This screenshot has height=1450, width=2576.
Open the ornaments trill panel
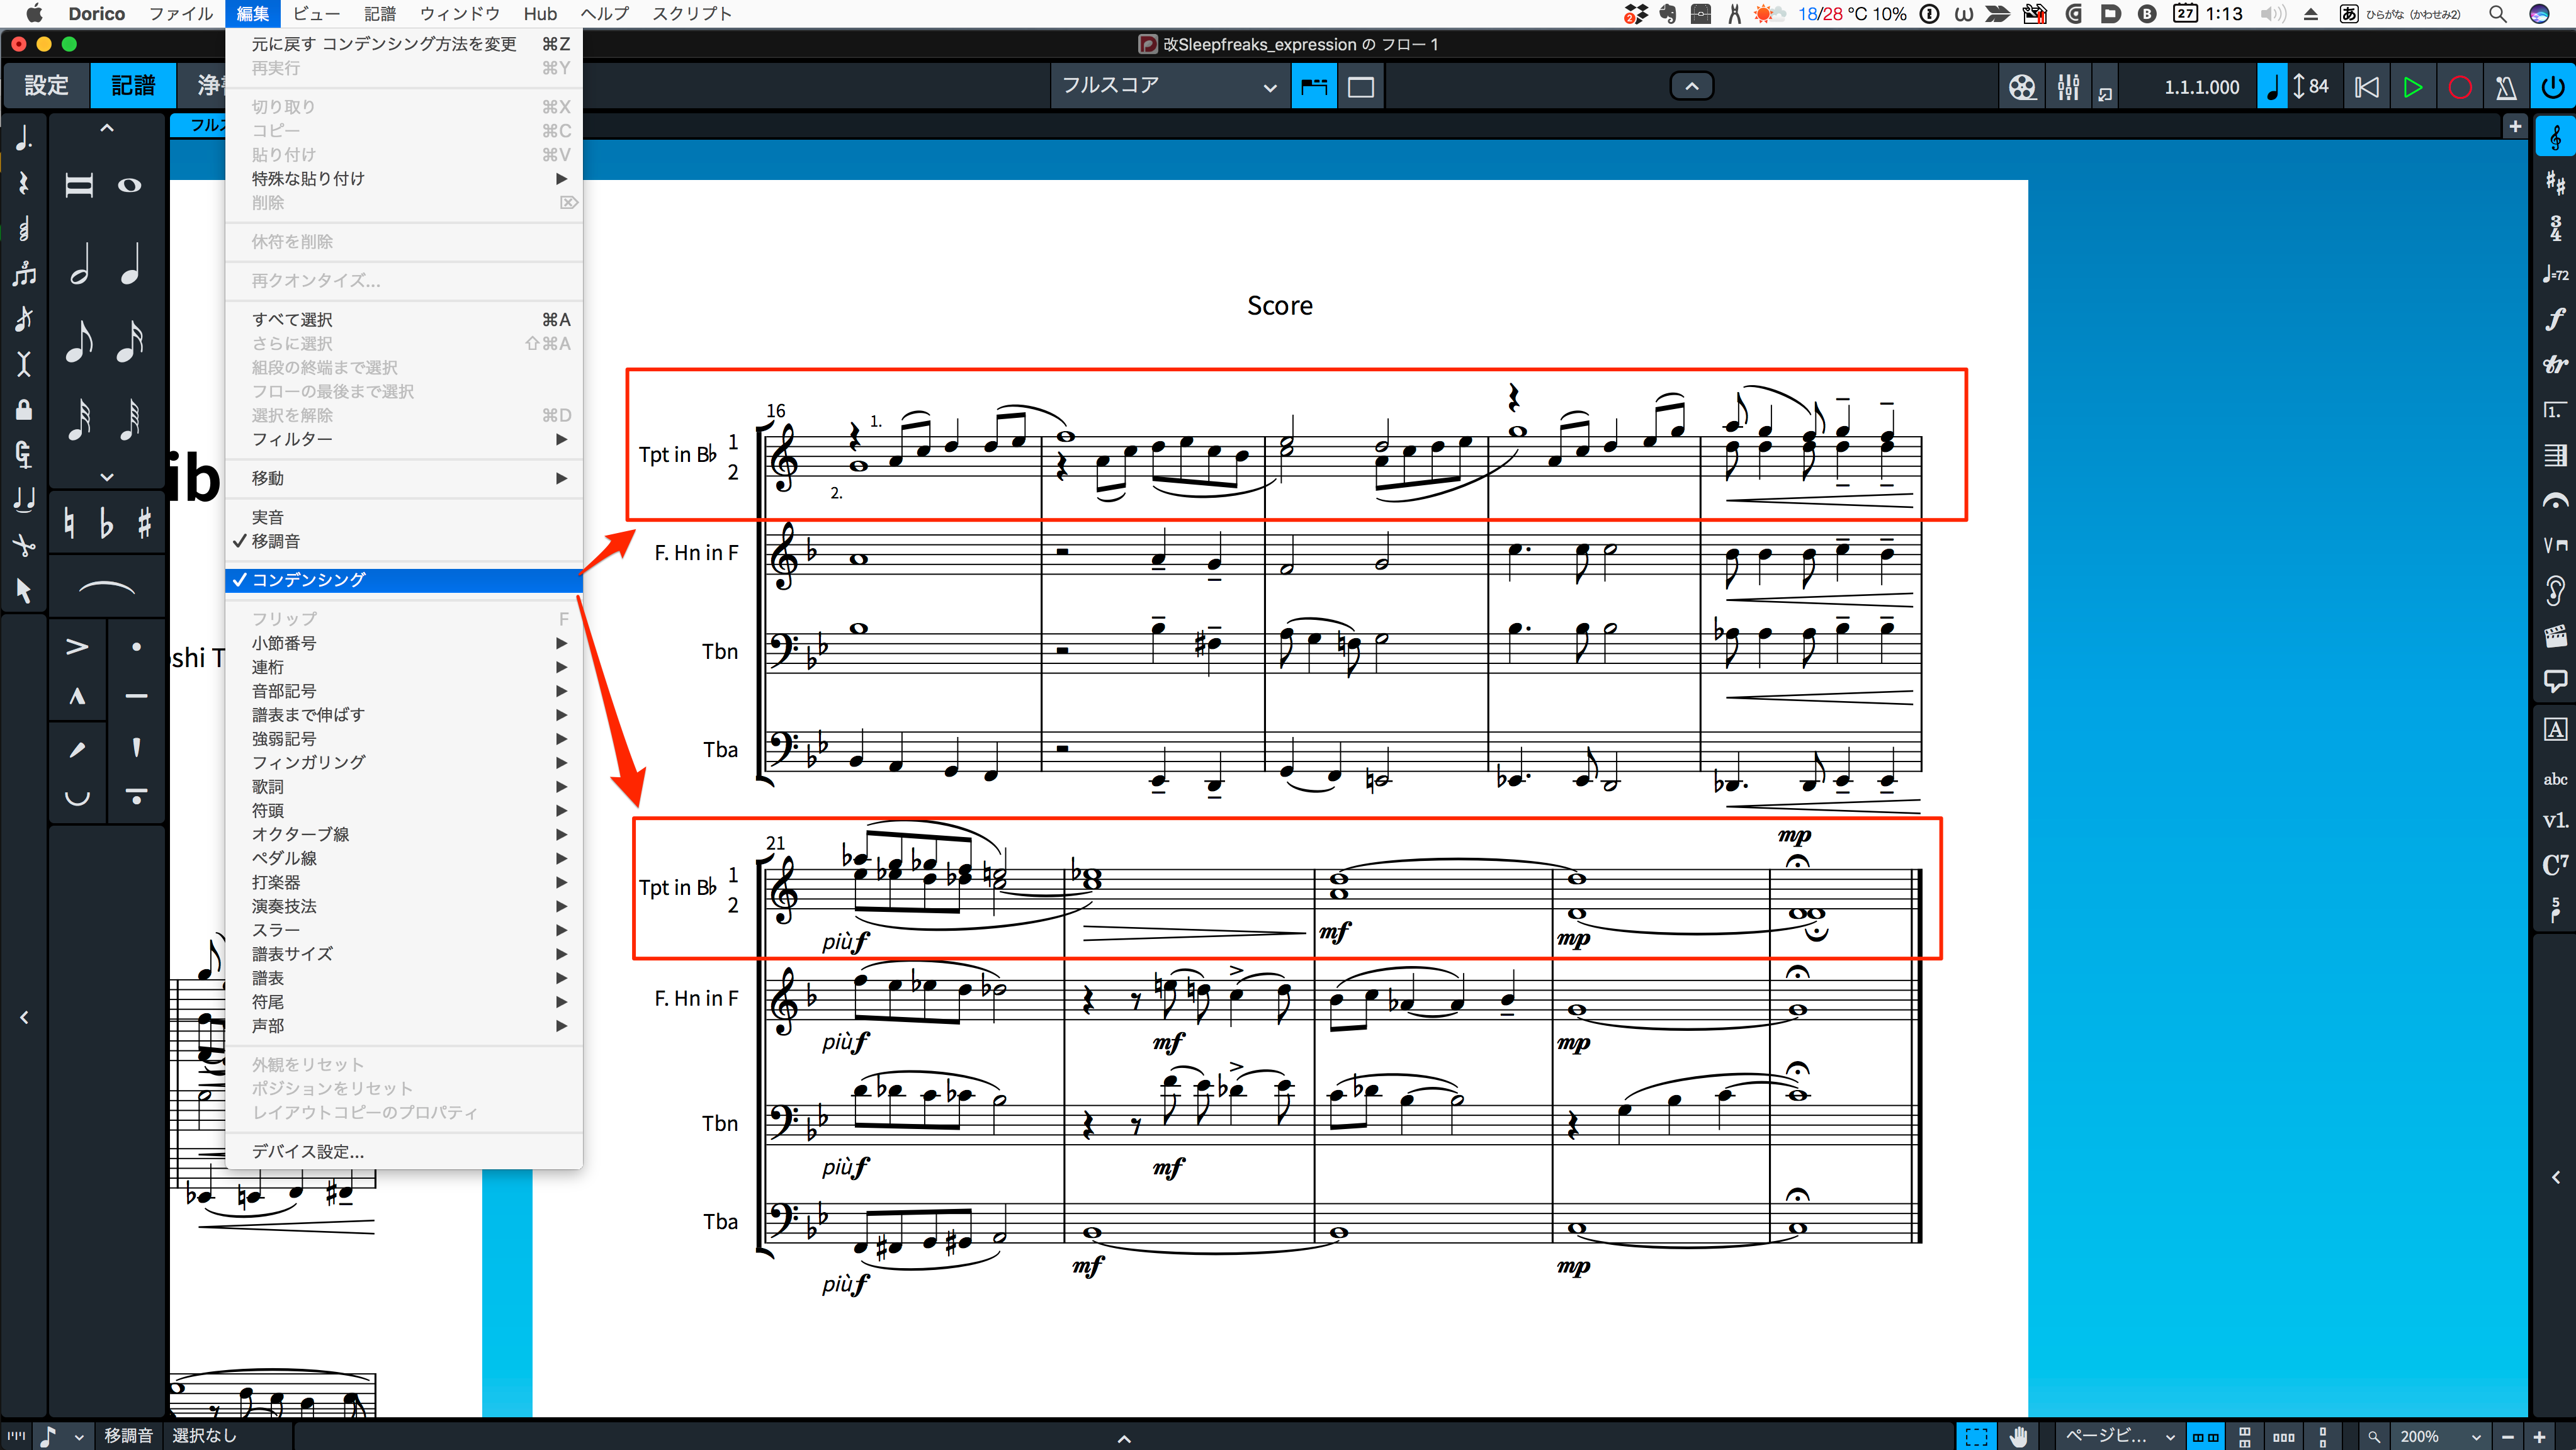pos(2555,365)
